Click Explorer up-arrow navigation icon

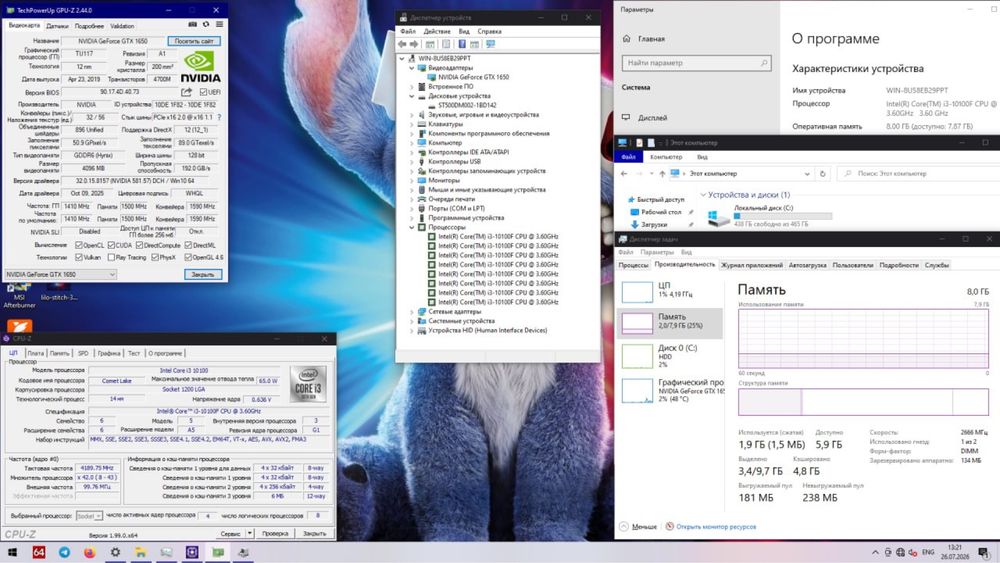point(662,173)
